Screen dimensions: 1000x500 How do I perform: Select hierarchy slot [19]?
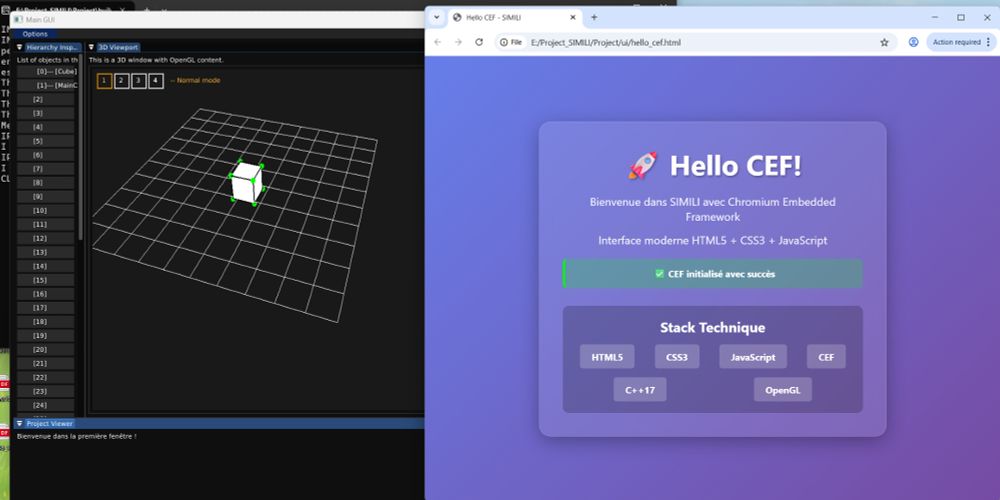pyautogui.click(x=45, y=335)
